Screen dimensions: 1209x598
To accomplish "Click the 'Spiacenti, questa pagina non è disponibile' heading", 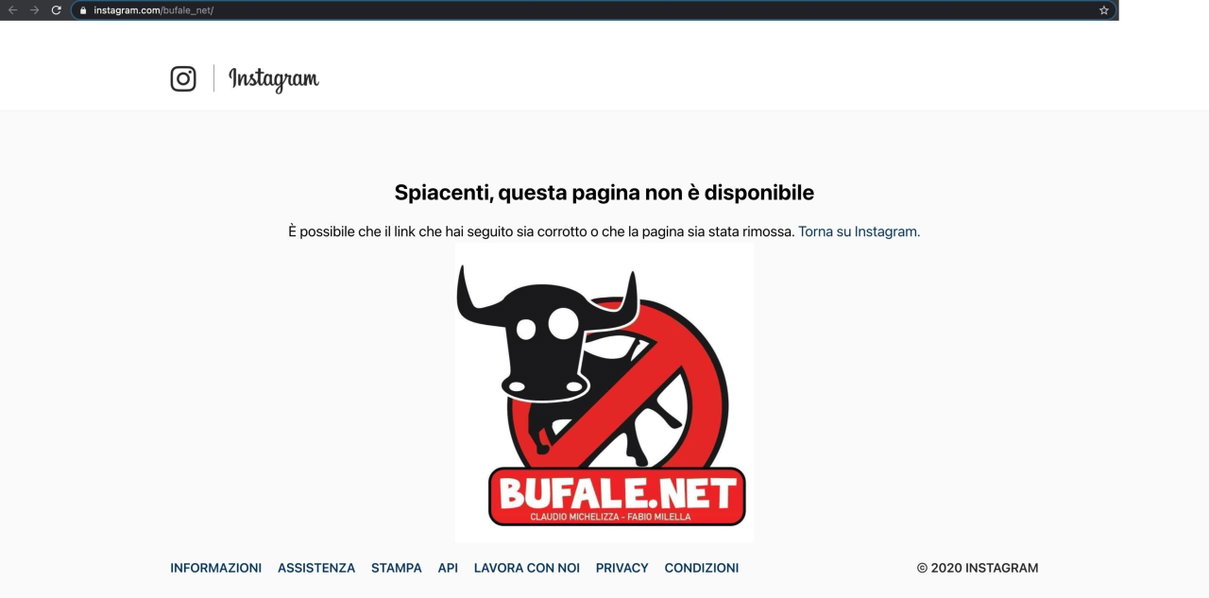I will (604, 192).
